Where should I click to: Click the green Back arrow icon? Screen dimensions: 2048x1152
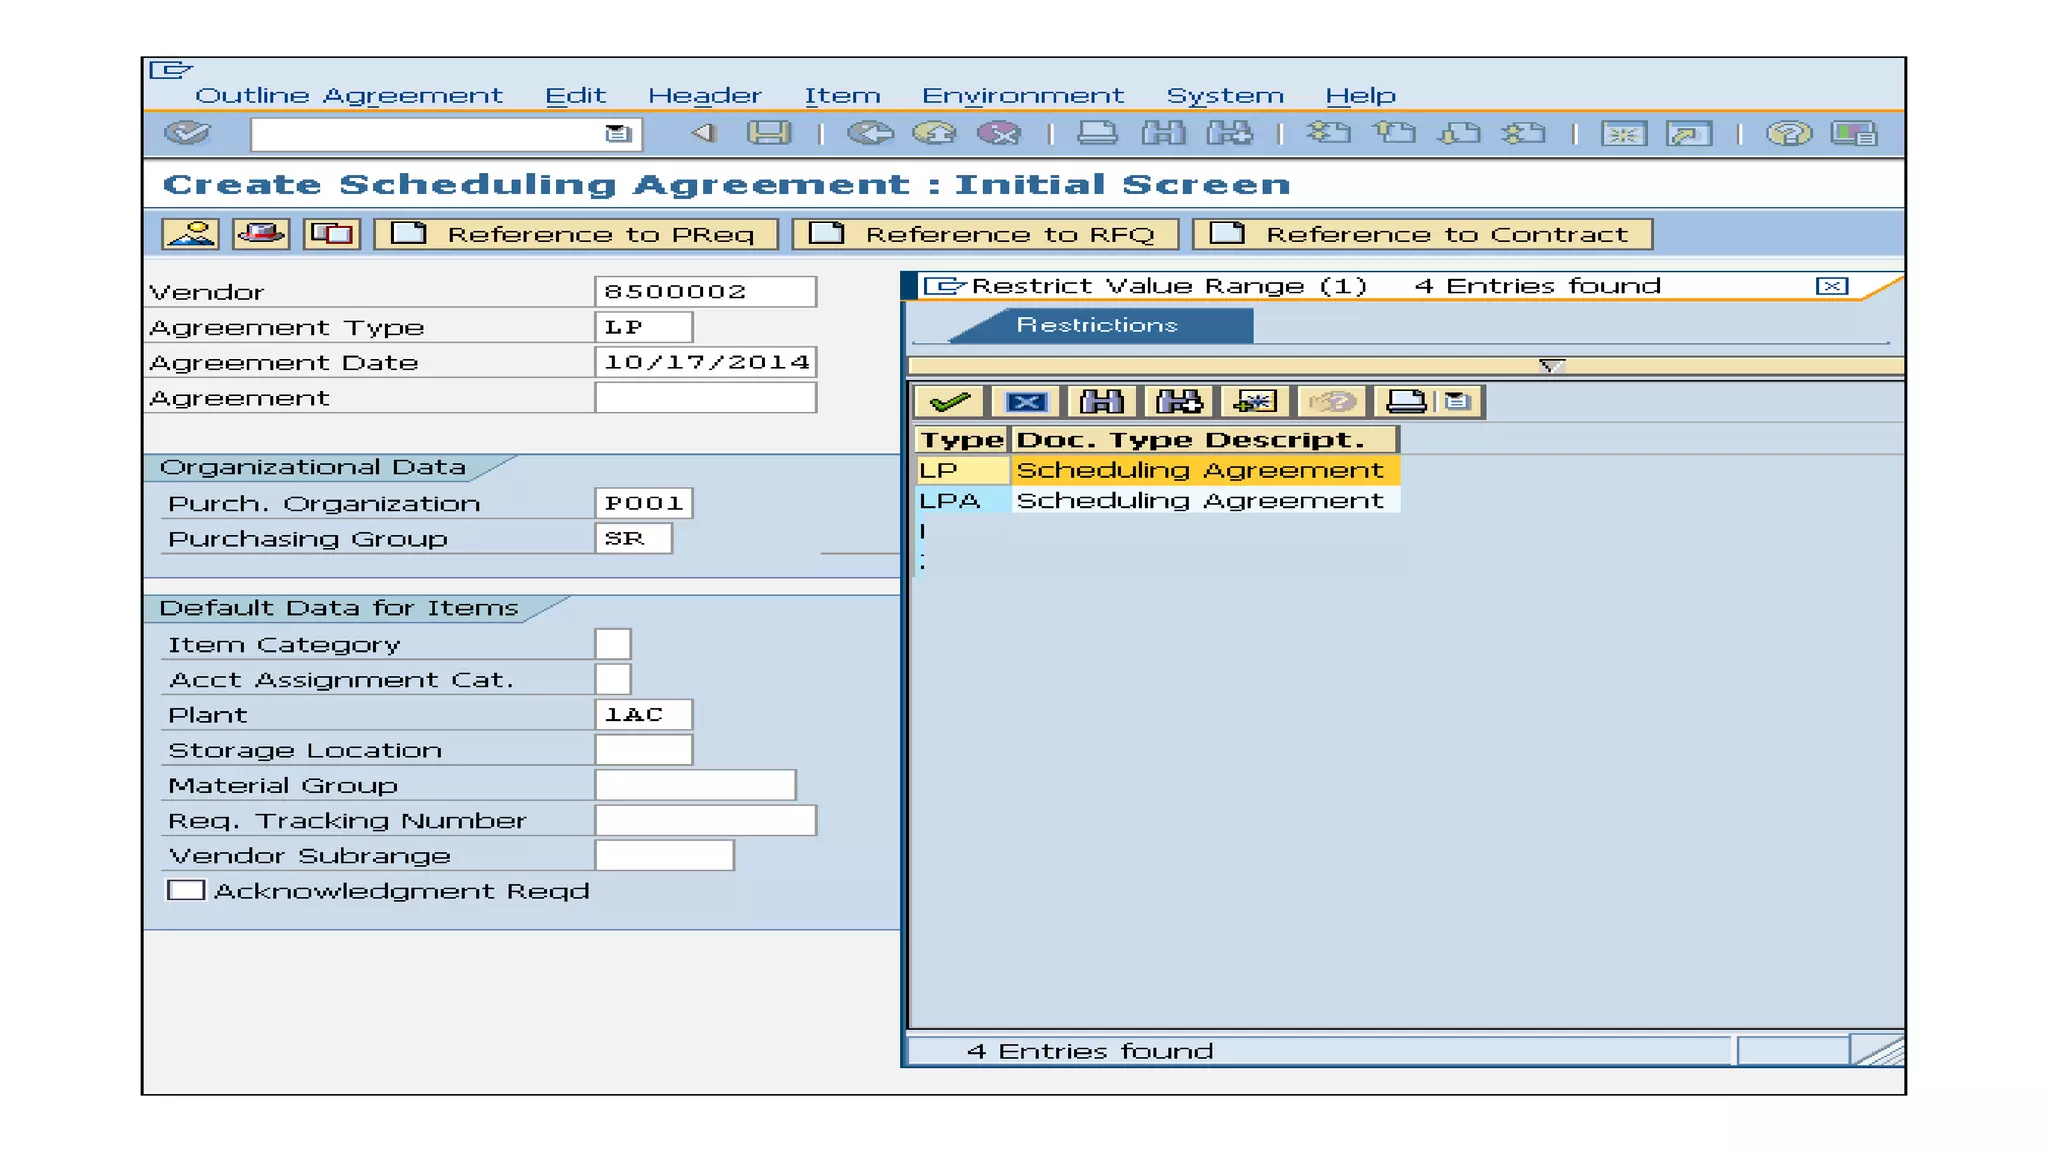(x=869, y=133)
